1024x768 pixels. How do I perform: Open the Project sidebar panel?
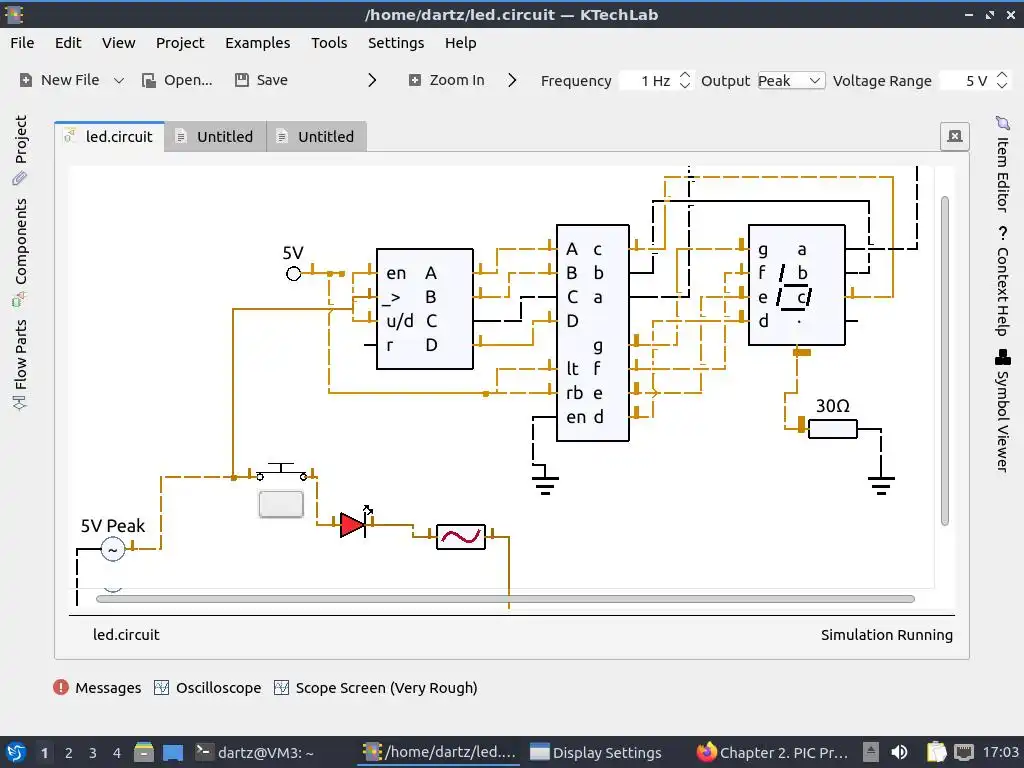pyautogui.click(x=20, y=149)
